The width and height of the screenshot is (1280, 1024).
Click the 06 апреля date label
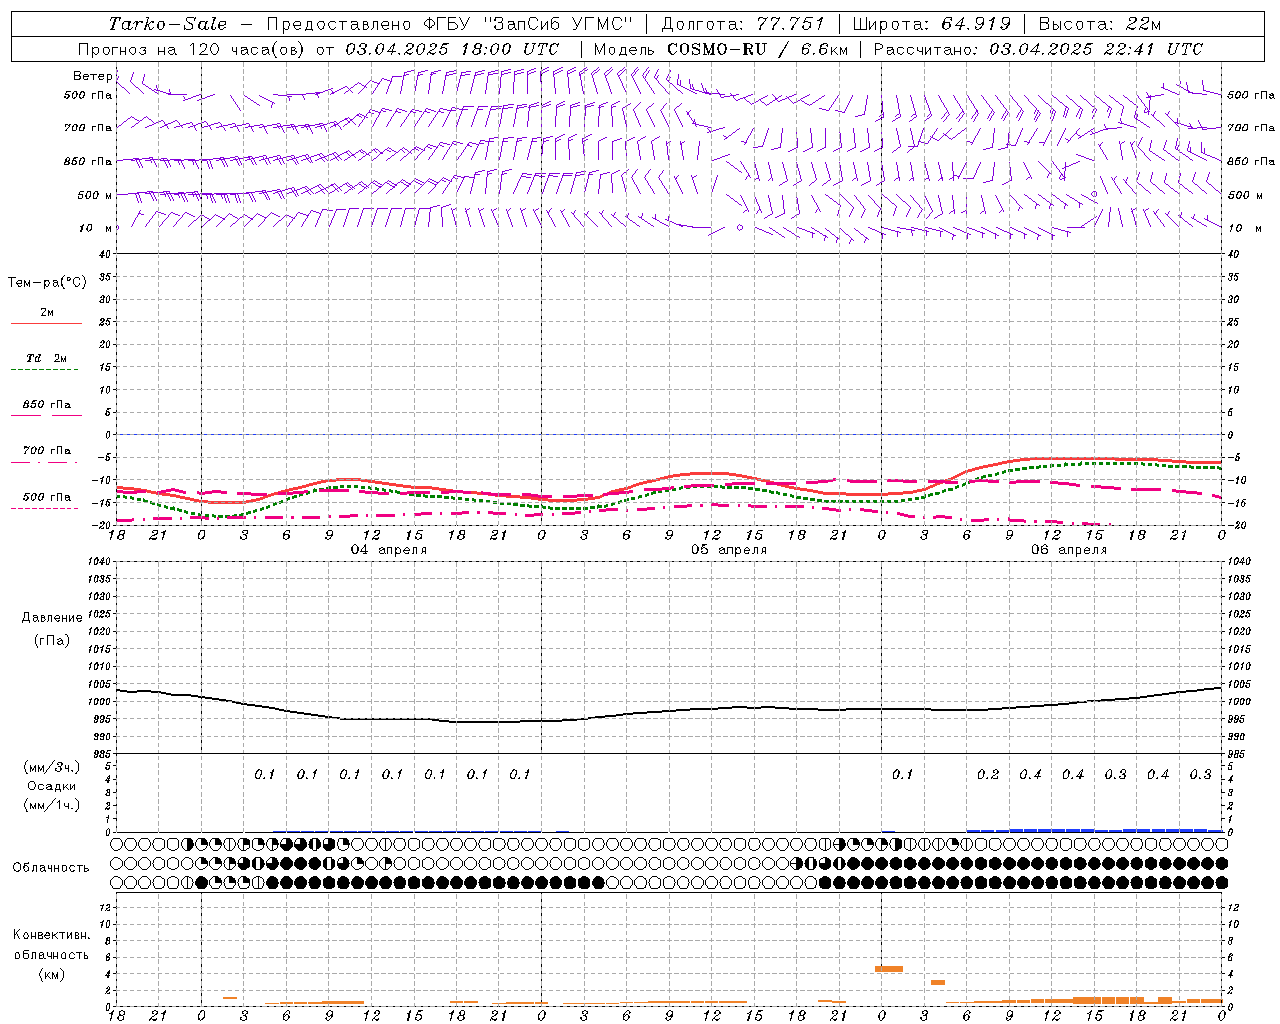tap(1069, 550)
